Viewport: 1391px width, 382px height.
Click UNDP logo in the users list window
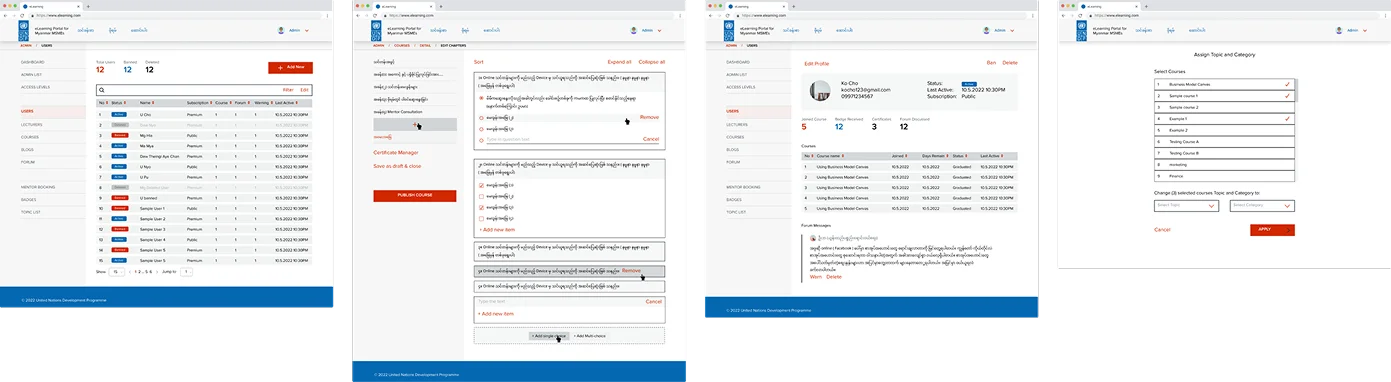pyautogui.click(x=24, y=31)
